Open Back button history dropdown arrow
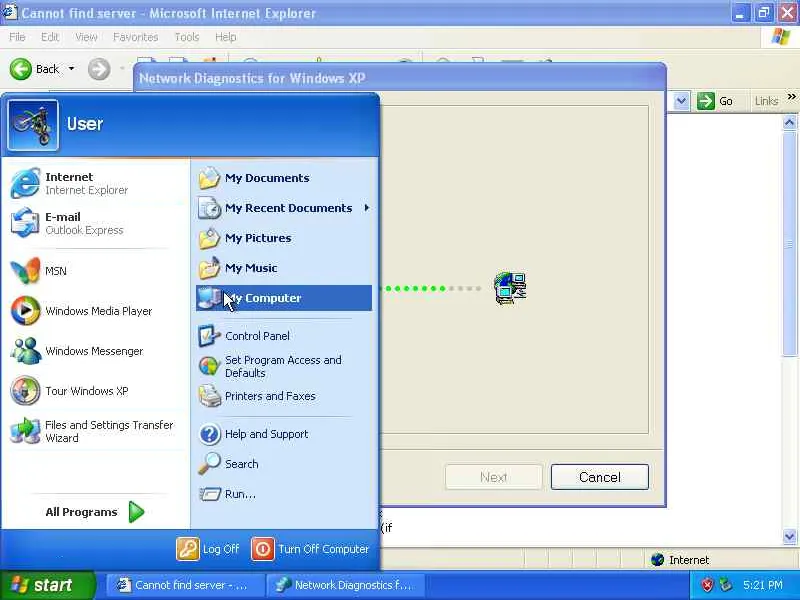Image resolution: width=800 pixels, height=600 pixels. click(x=71, y=69)
